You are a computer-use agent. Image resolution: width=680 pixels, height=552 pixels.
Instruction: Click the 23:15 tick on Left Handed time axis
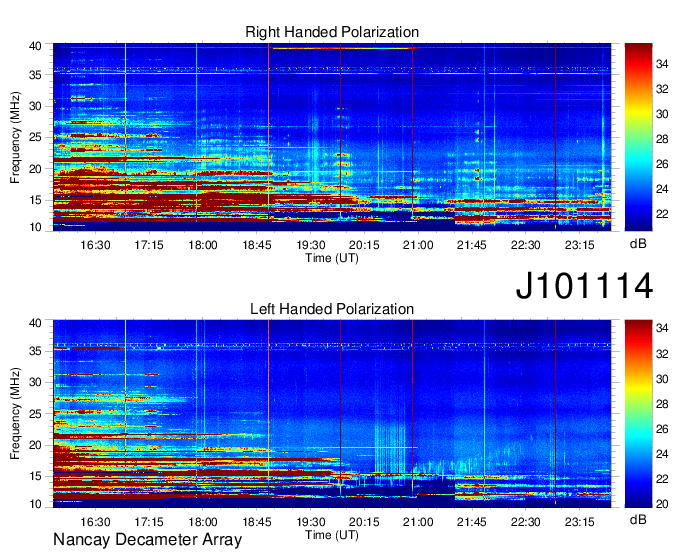coord(579,522)
